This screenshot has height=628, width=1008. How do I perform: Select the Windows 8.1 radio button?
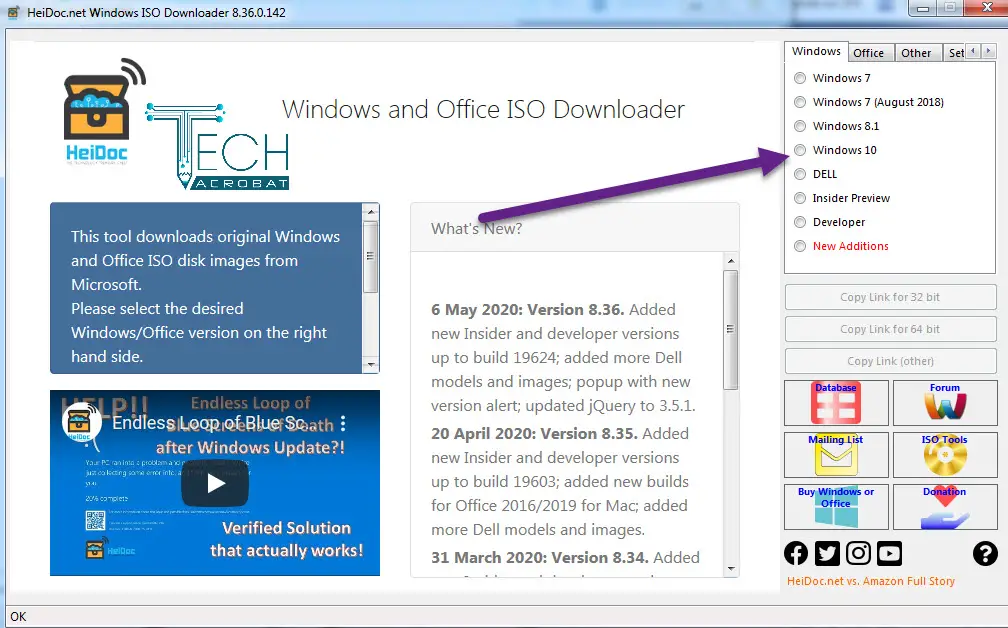click(x=800, y=126)
